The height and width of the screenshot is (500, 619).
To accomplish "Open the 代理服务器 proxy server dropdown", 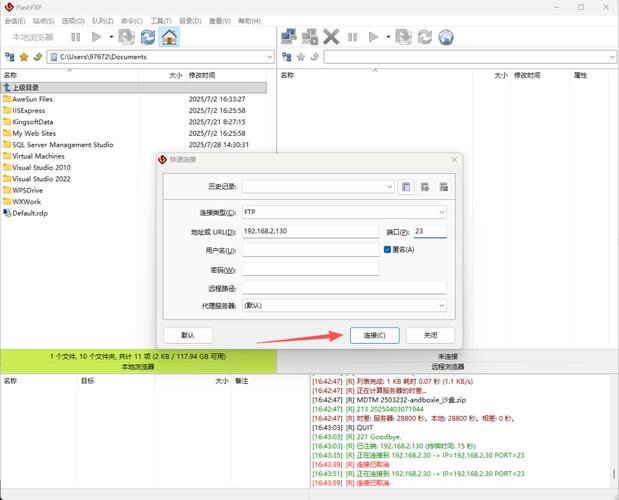I will 441,305.
